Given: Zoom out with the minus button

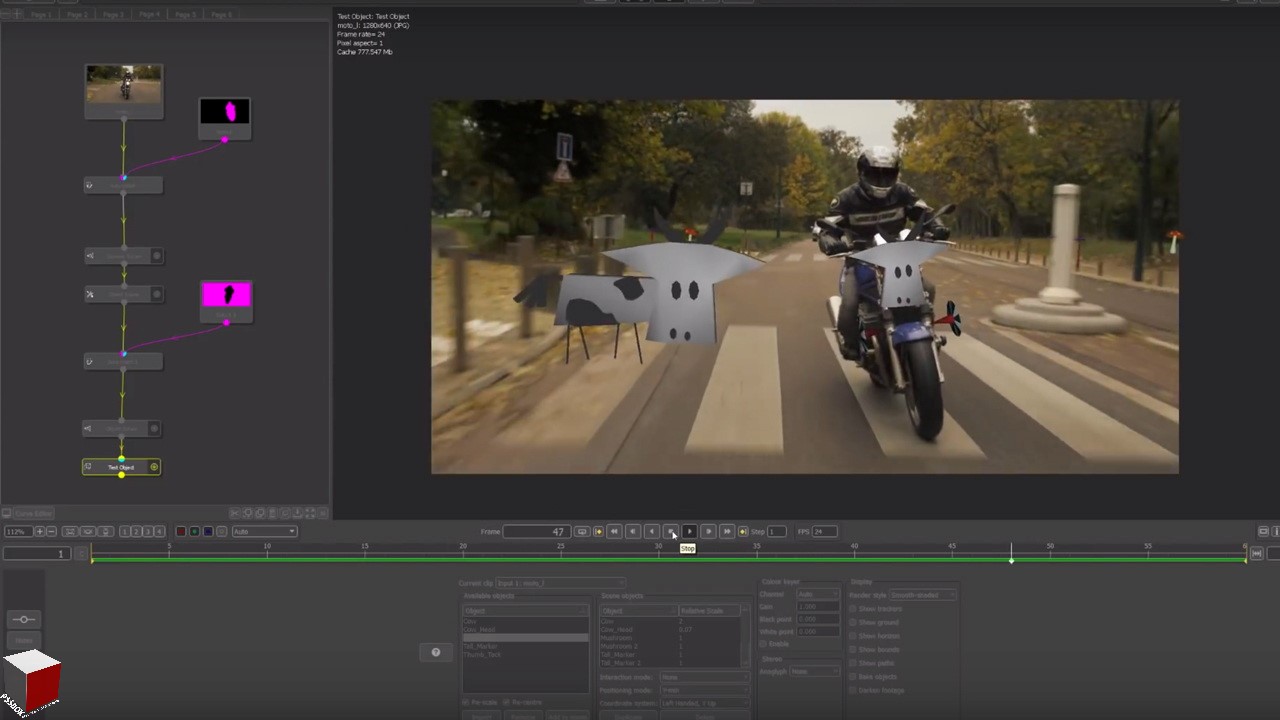Looking at the screenshot, I should click(x=51, y=531).
